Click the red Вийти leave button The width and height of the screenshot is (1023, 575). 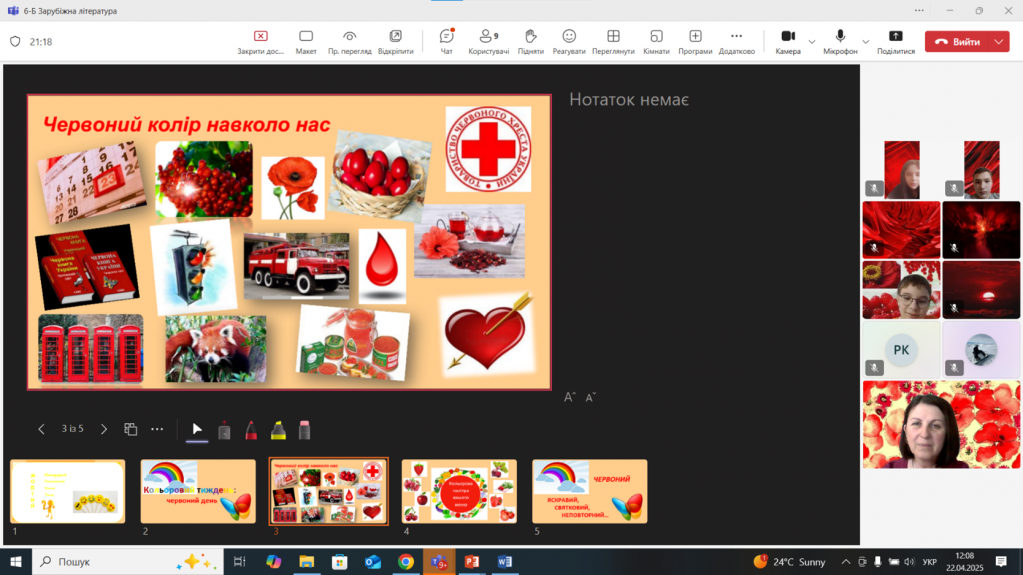(957, 42)
